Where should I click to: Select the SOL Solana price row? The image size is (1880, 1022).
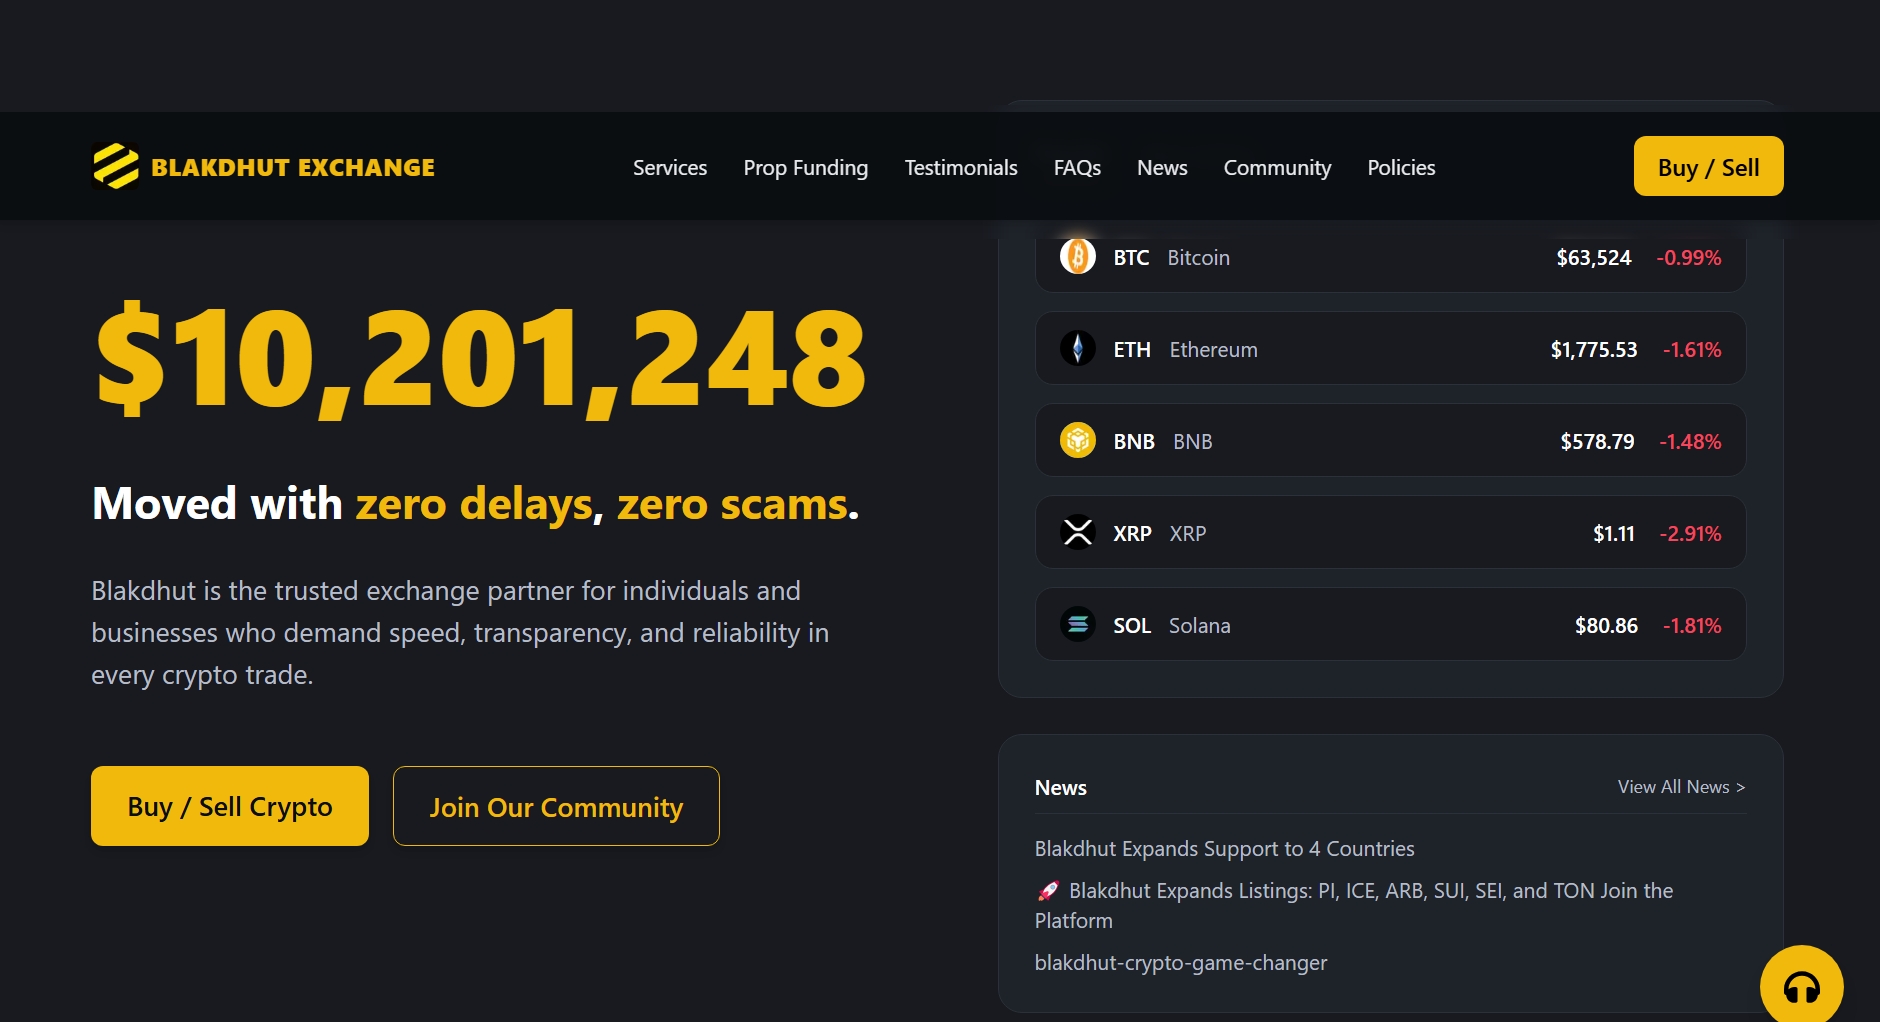[1390, 625]
